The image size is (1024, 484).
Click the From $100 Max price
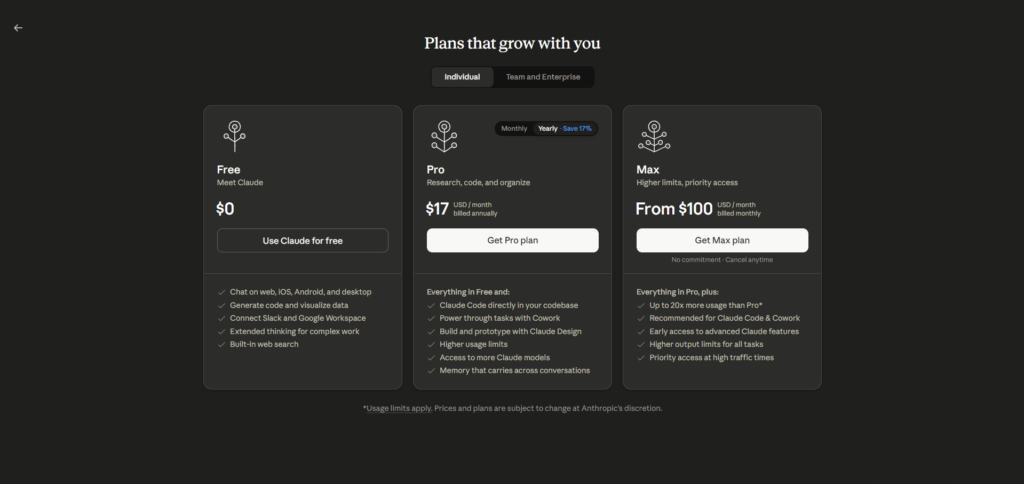coord(674,209)
